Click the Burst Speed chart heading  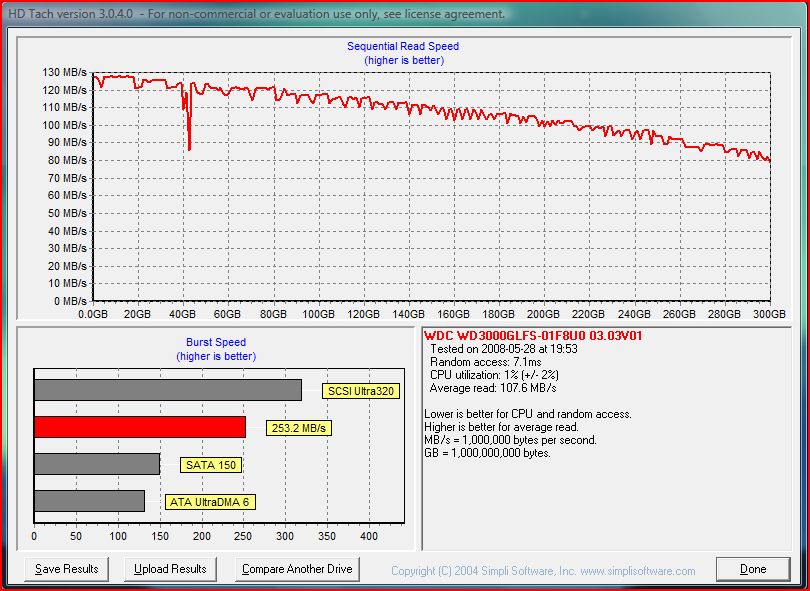click(x=216, y=342)
